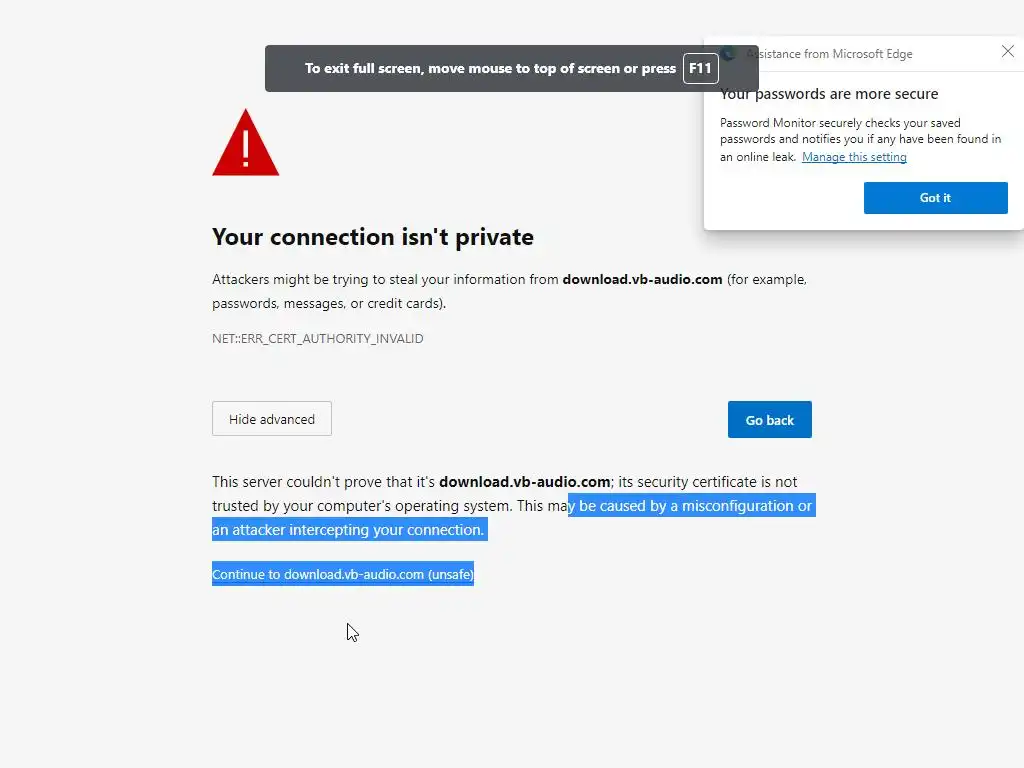The height and width of the screenshot is (768, 1024).
Task: Click the "Your connection isn't private" heading
Action: pos(372,237)
